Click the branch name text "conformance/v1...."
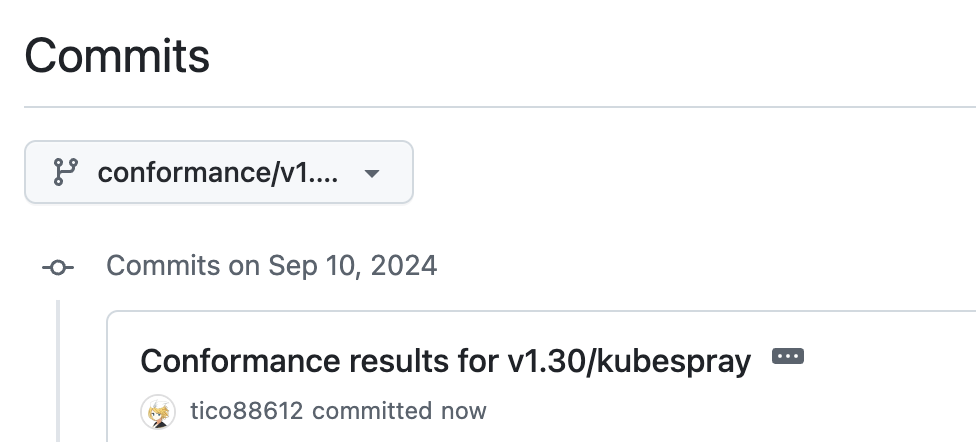This screenshot has height=442, width=976. click(x=217, y=173)
